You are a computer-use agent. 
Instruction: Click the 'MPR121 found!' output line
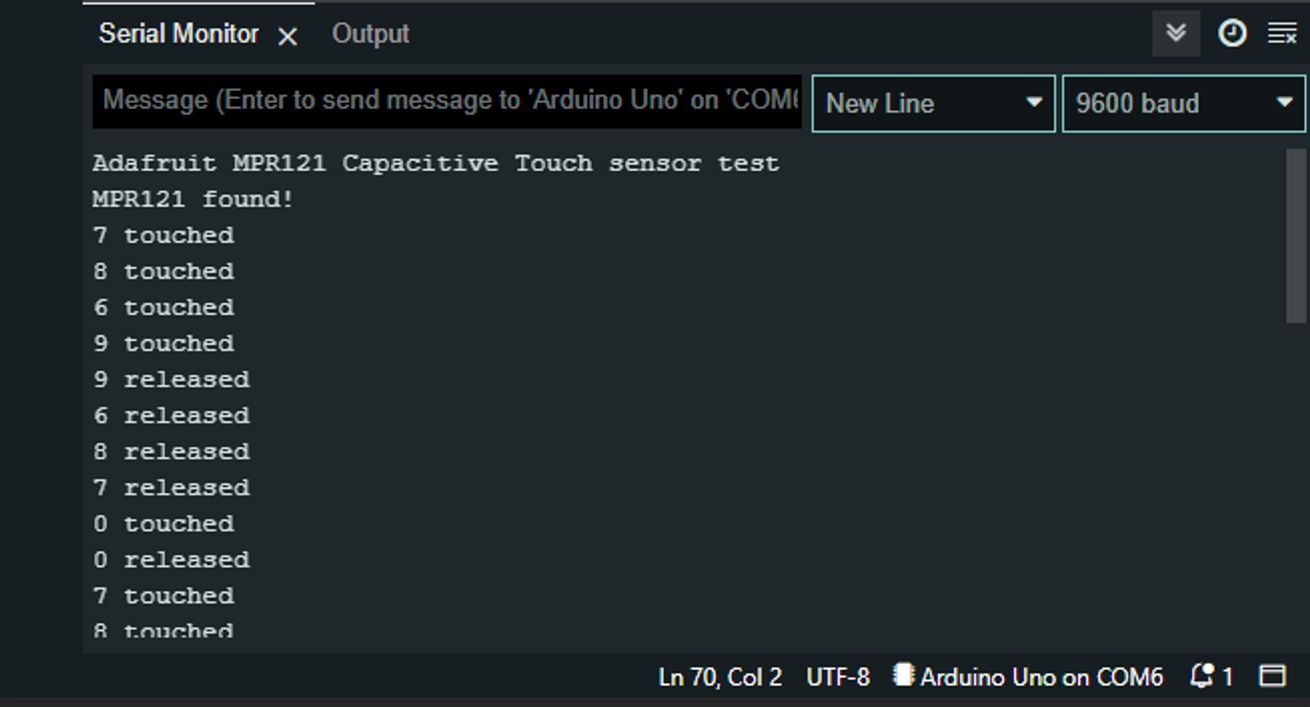click(x=193, y=199)
